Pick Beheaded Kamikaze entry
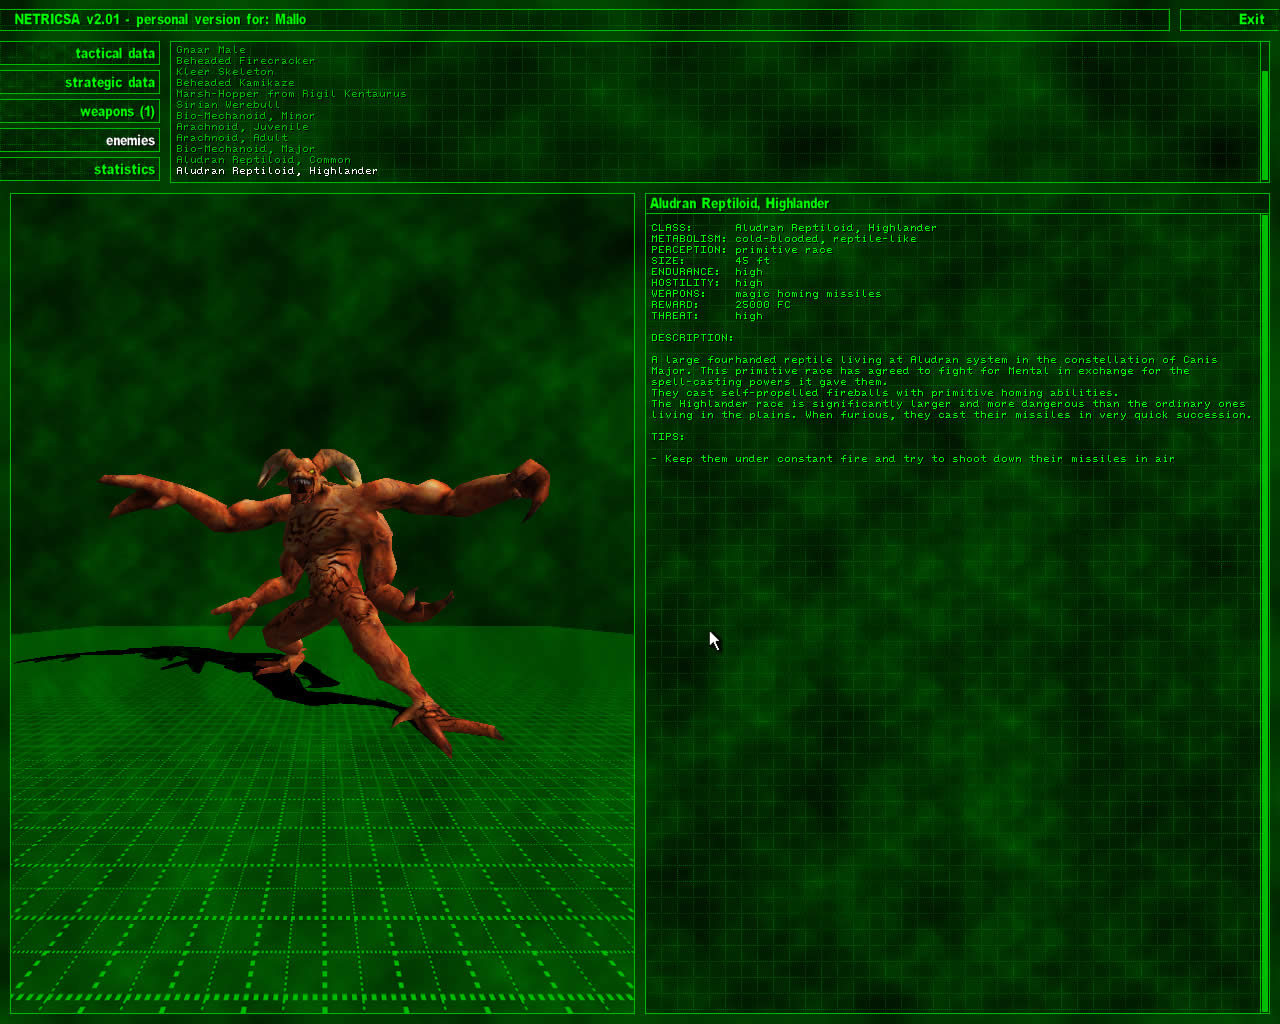Viewport: 1280px width, 1024px height. (235, 83)
